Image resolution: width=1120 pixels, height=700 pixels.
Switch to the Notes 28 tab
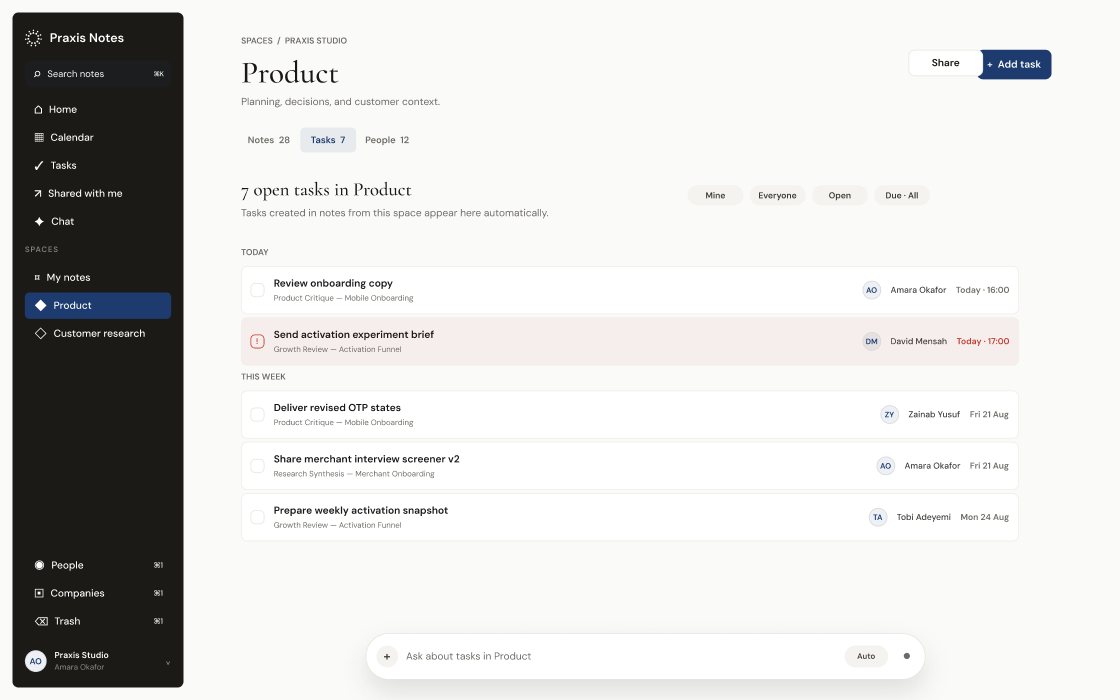point(269,140)
